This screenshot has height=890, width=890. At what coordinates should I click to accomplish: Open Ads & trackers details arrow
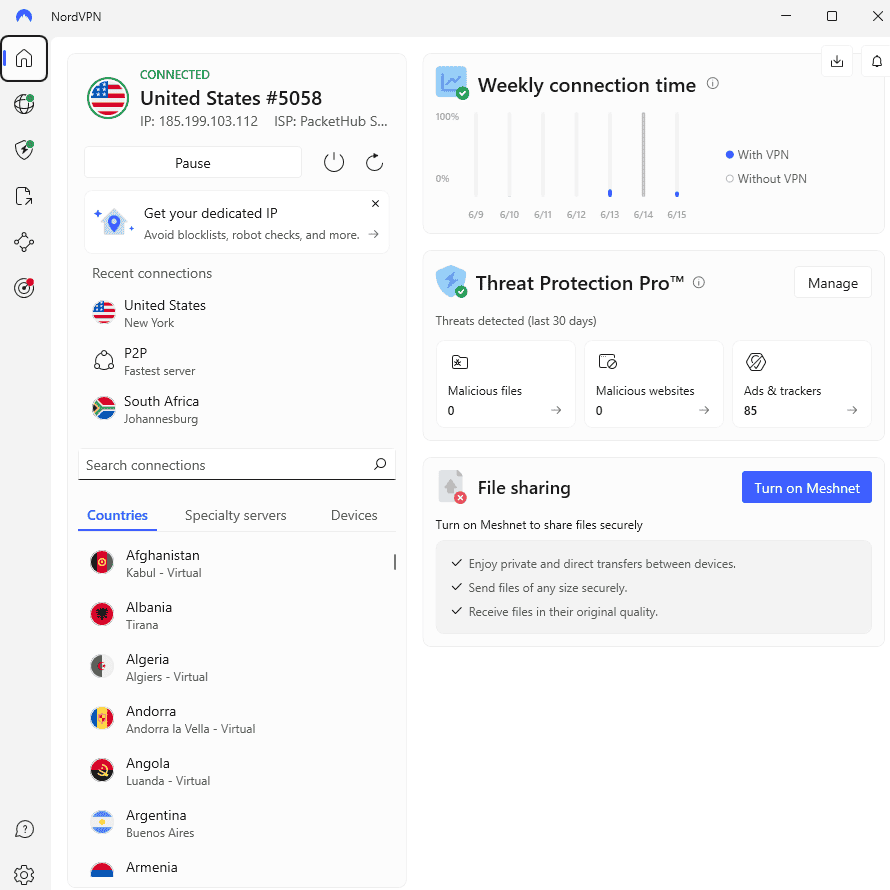[x=852, y=410]
